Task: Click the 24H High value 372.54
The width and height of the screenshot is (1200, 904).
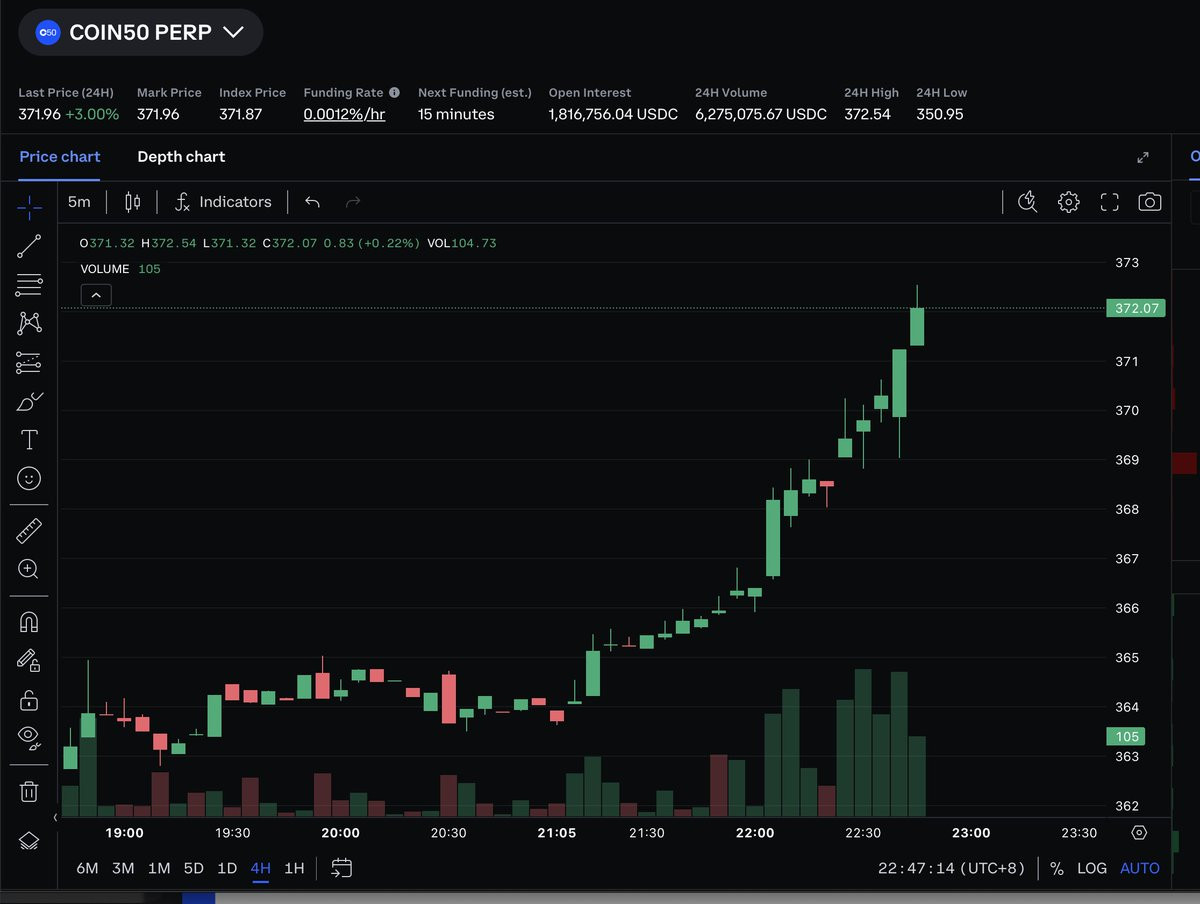Action: [867, 114]
